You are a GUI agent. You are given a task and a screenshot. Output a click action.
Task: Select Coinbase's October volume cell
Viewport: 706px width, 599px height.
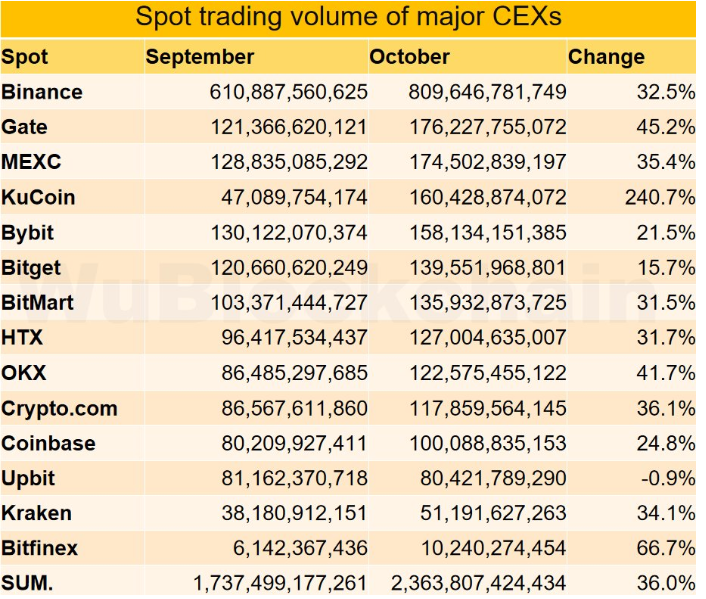tap(487, 443)
